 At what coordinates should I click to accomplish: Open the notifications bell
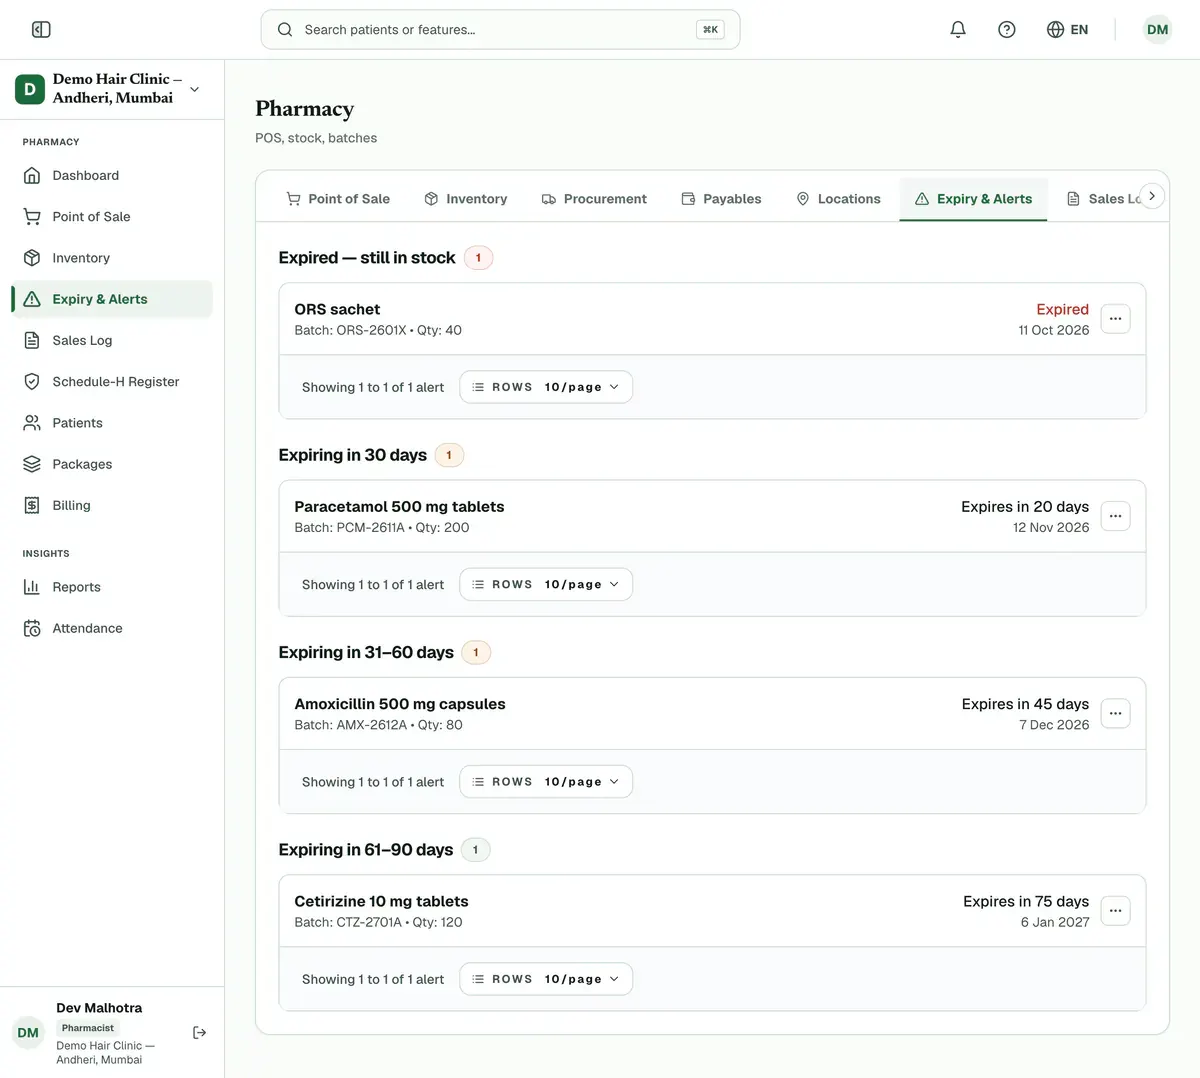(x=958, y=30)
